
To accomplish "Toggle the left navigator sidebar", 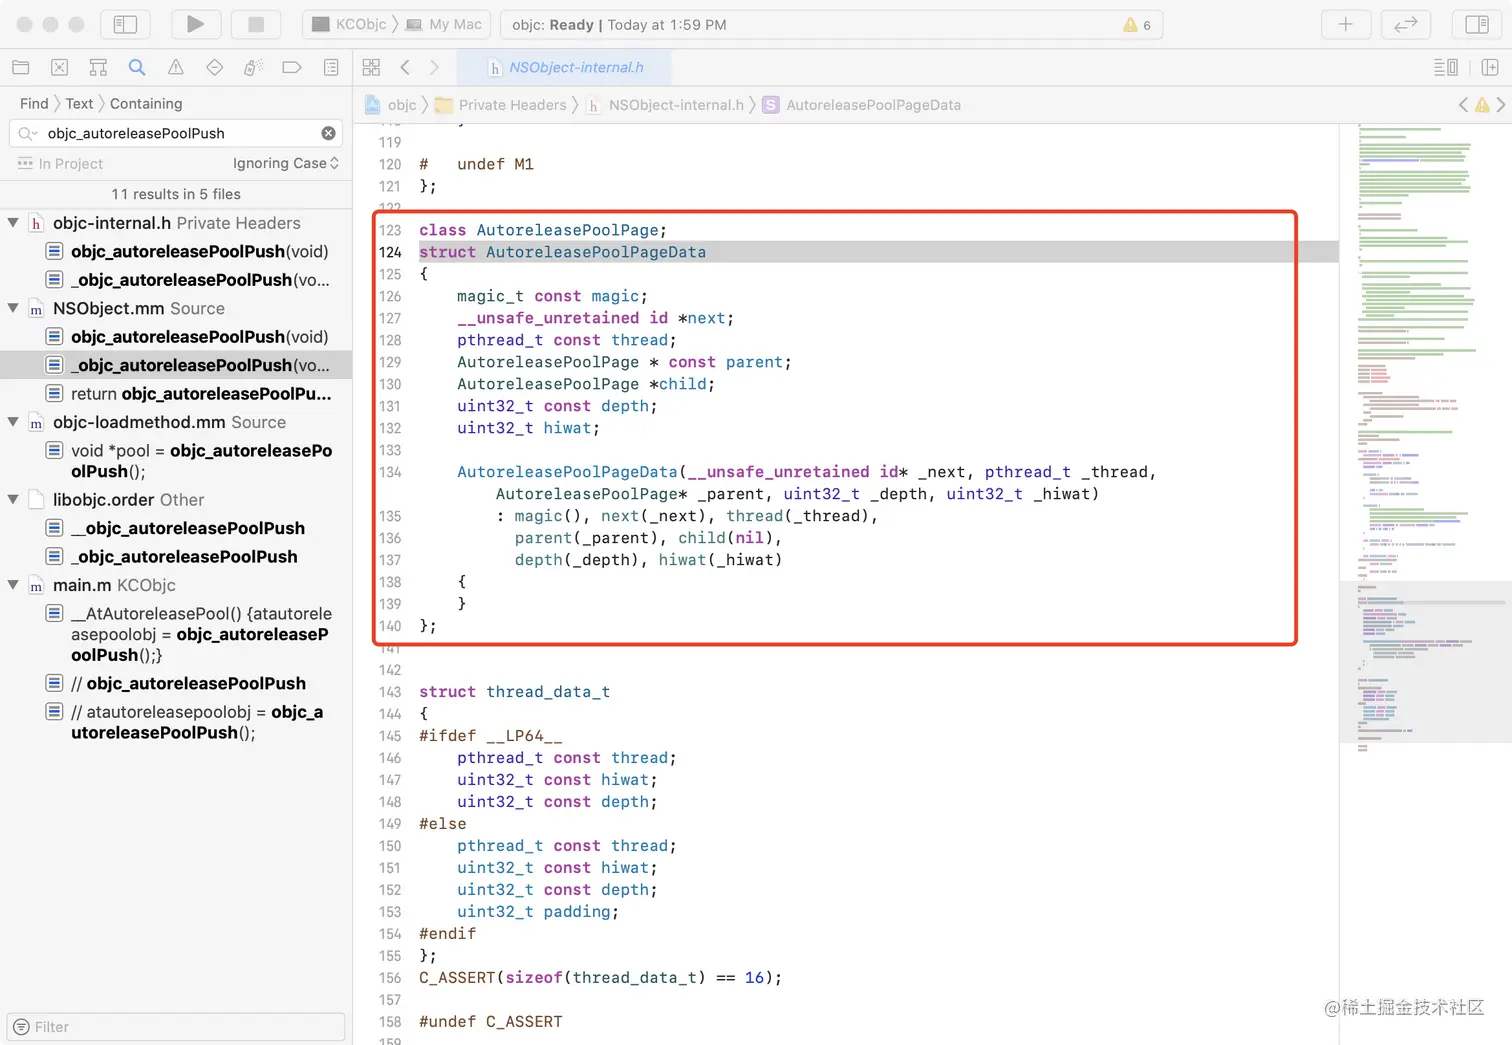I will click(x=125, y=24).
